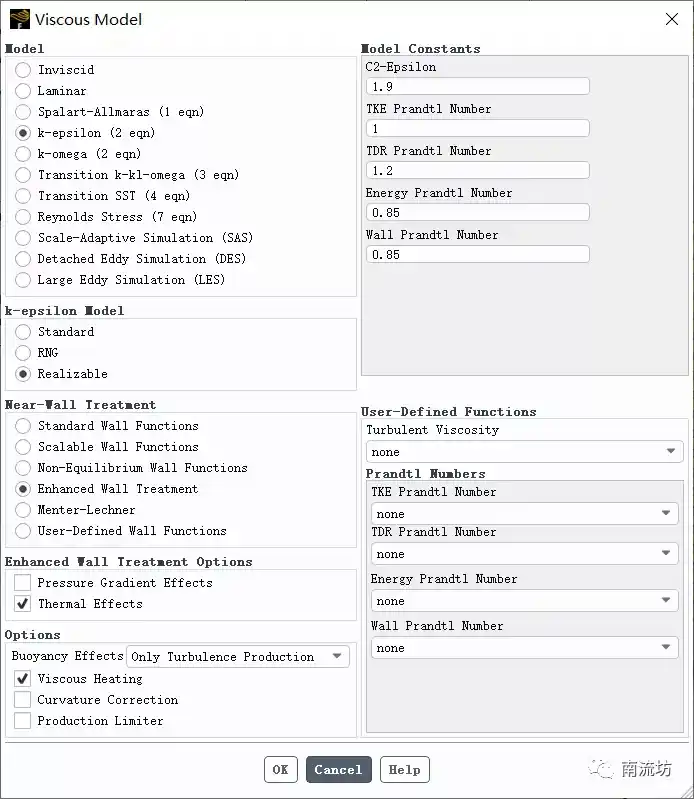
Task: Open Buoyancy Effects dropdown
Action: point(238,656)
